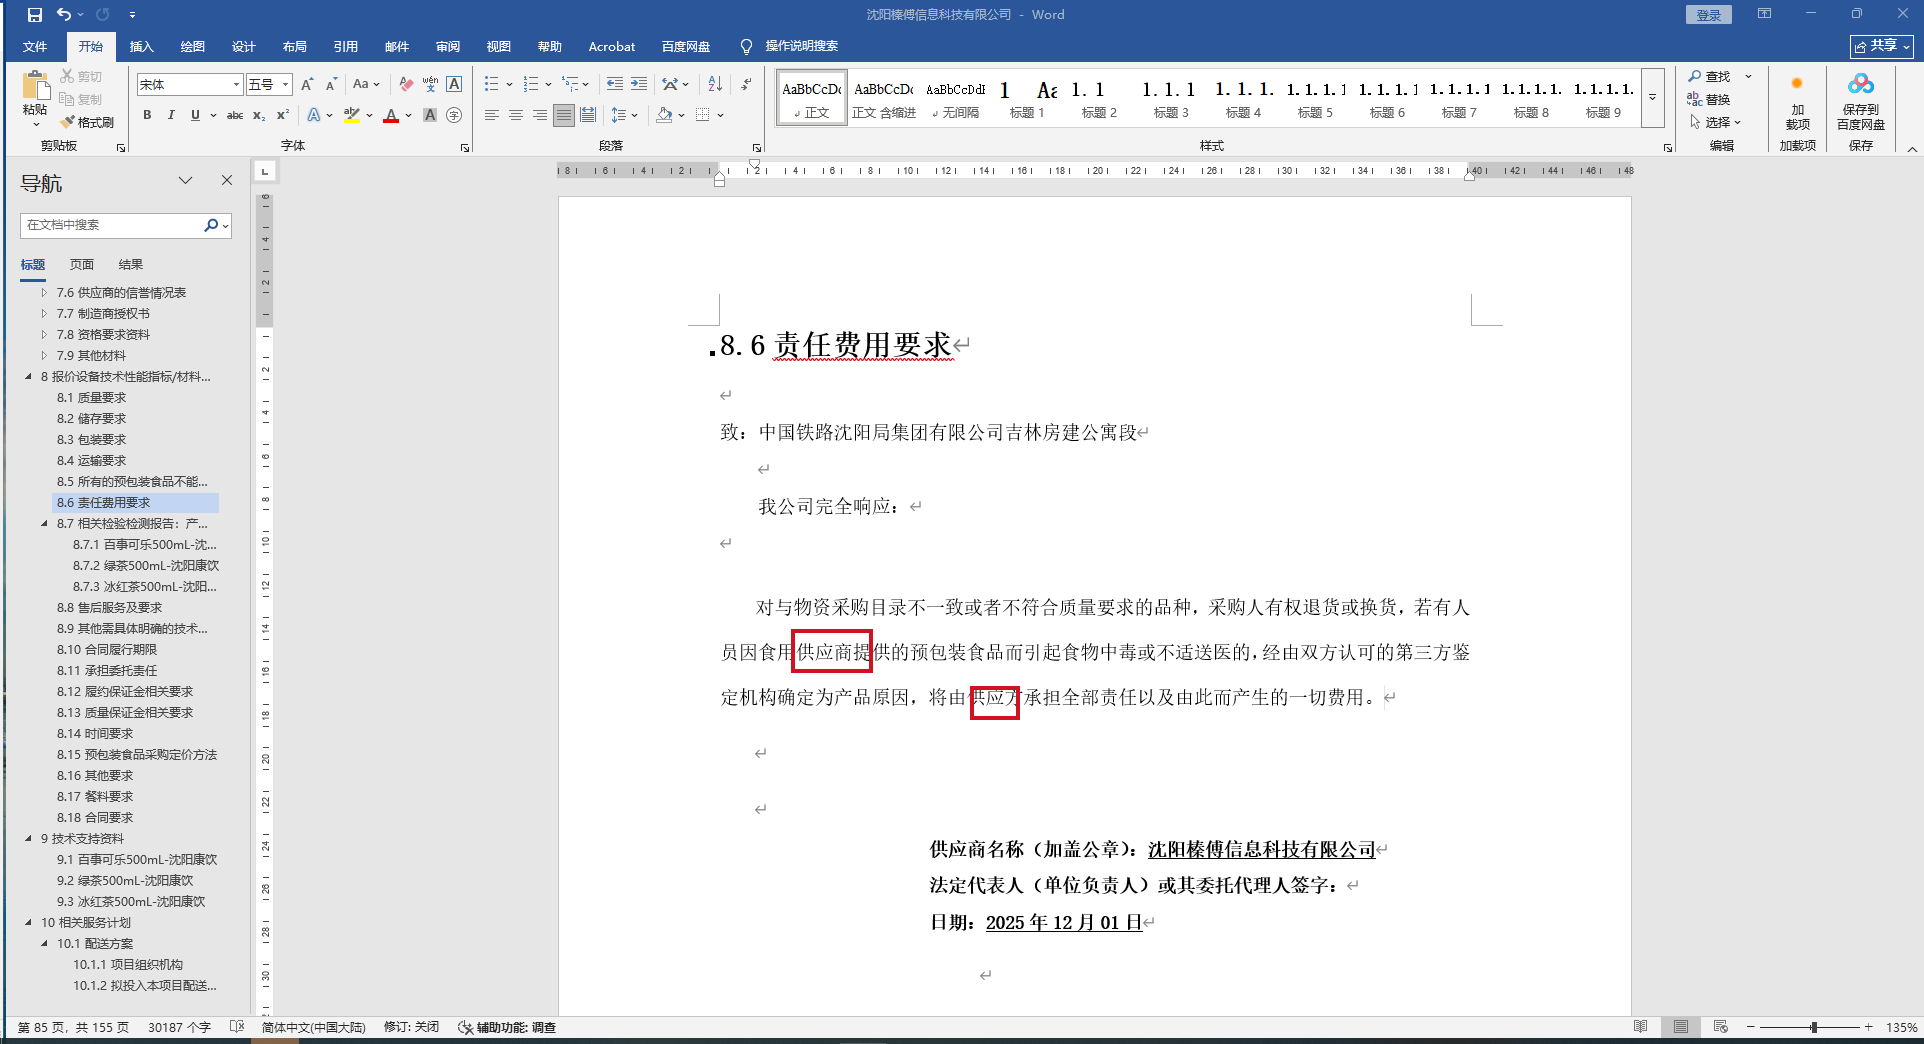The width and height of the screenshot is (1924, 1044).
Task: Increase font size with the grow-font icon
Action: click(x=307, y=85)
